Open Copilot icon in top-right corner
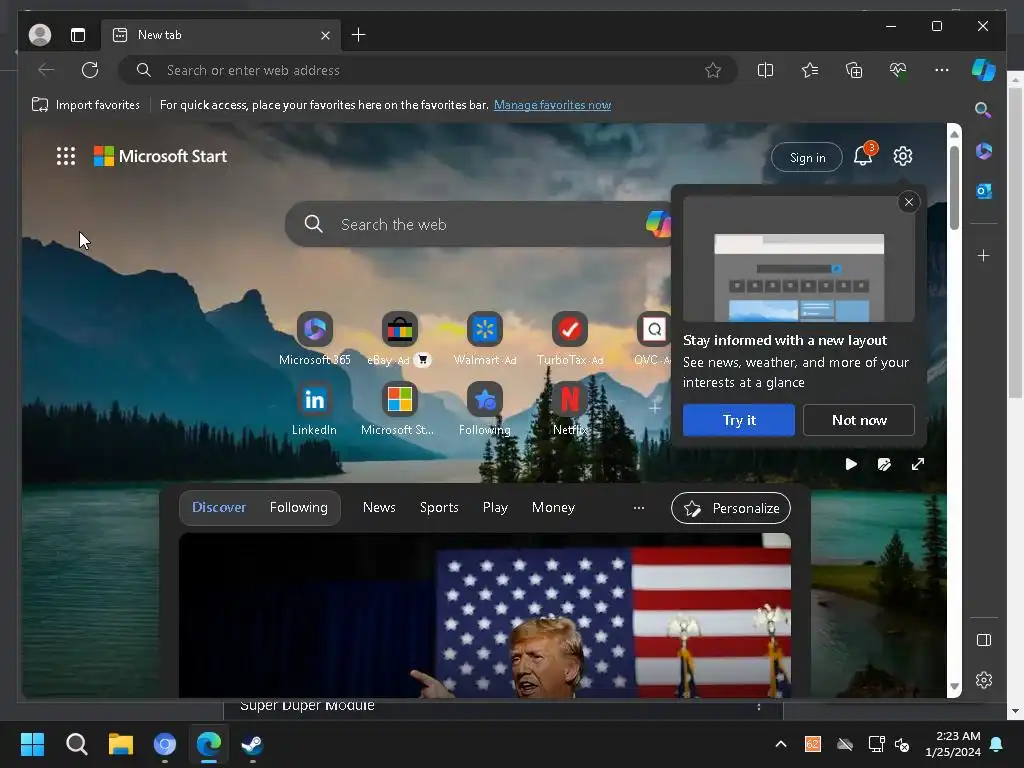The height and width of the screenshot is (768, 1024). (x=984, y=70)
